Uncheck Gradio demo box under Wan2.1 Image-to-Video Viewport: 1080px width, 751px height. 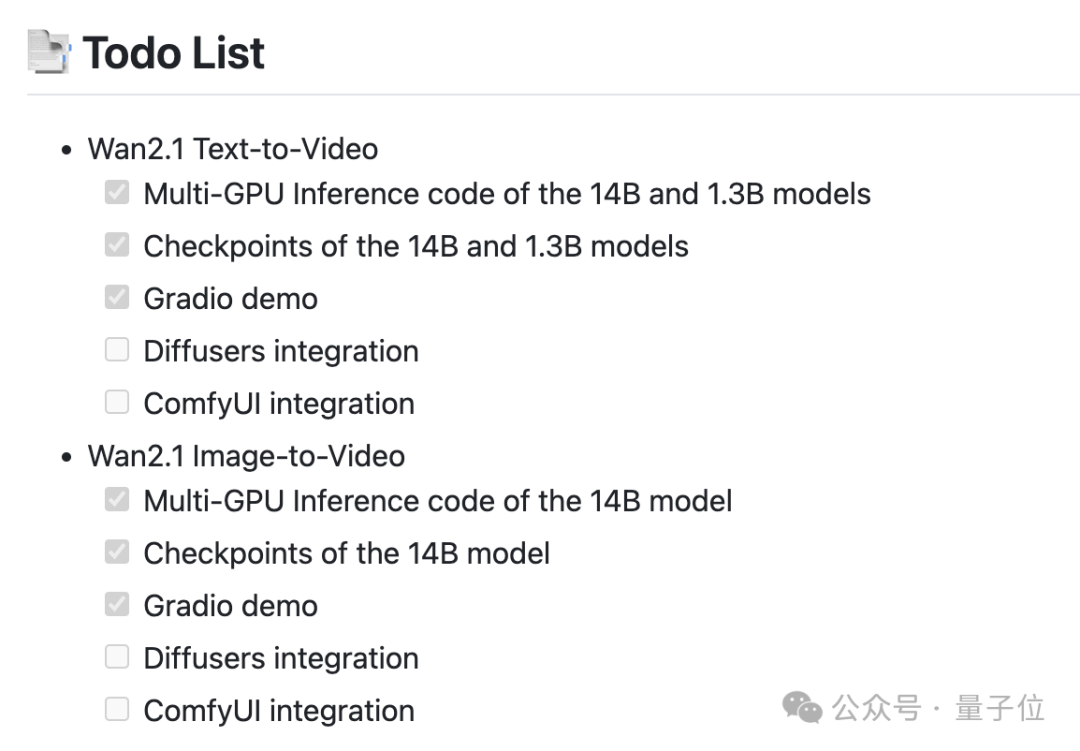(x=117, y=604)
